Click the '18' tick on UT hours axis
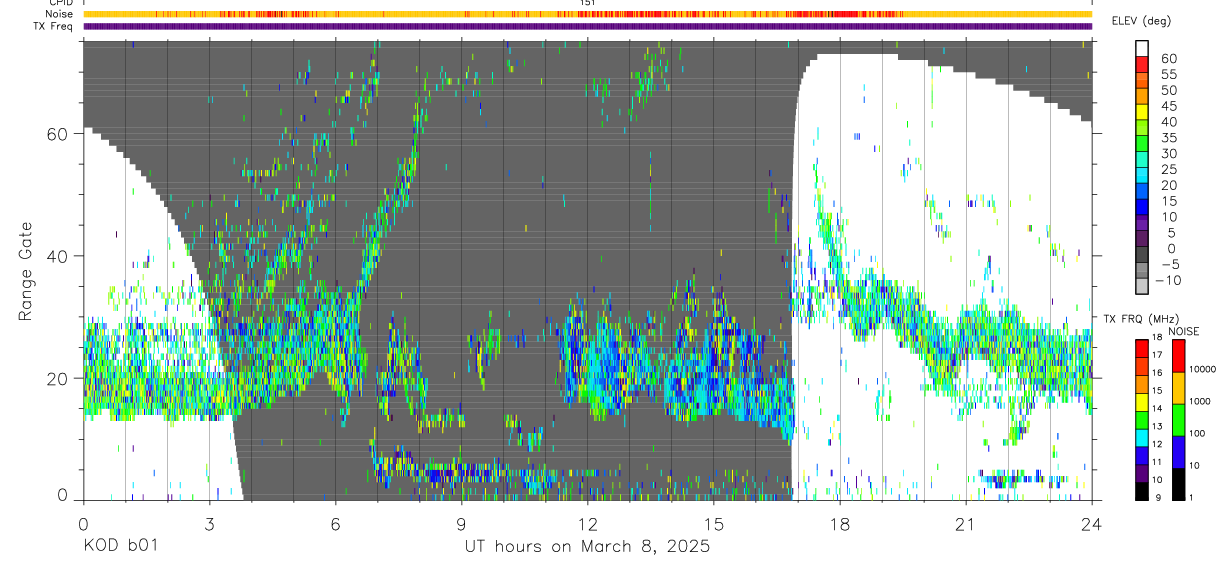This screenshot has width=1228, height=567. click(x=839, y=523)
